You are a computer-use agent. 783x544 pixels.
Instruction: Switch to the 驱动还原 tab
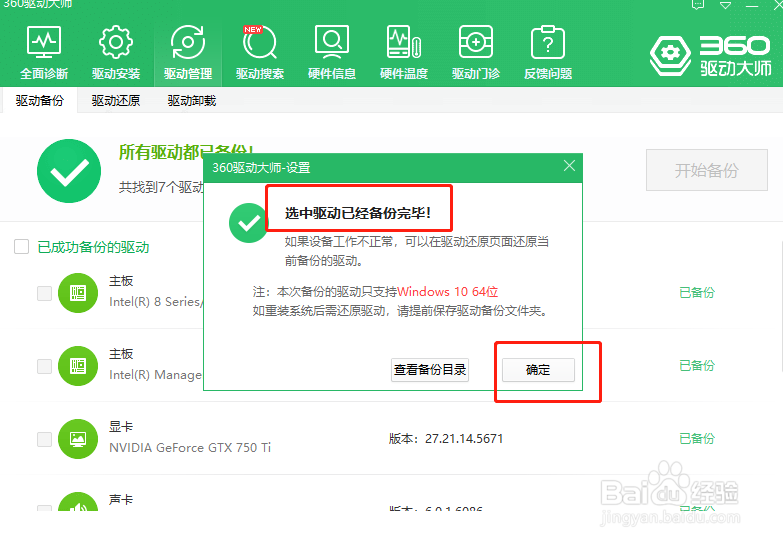115,100
